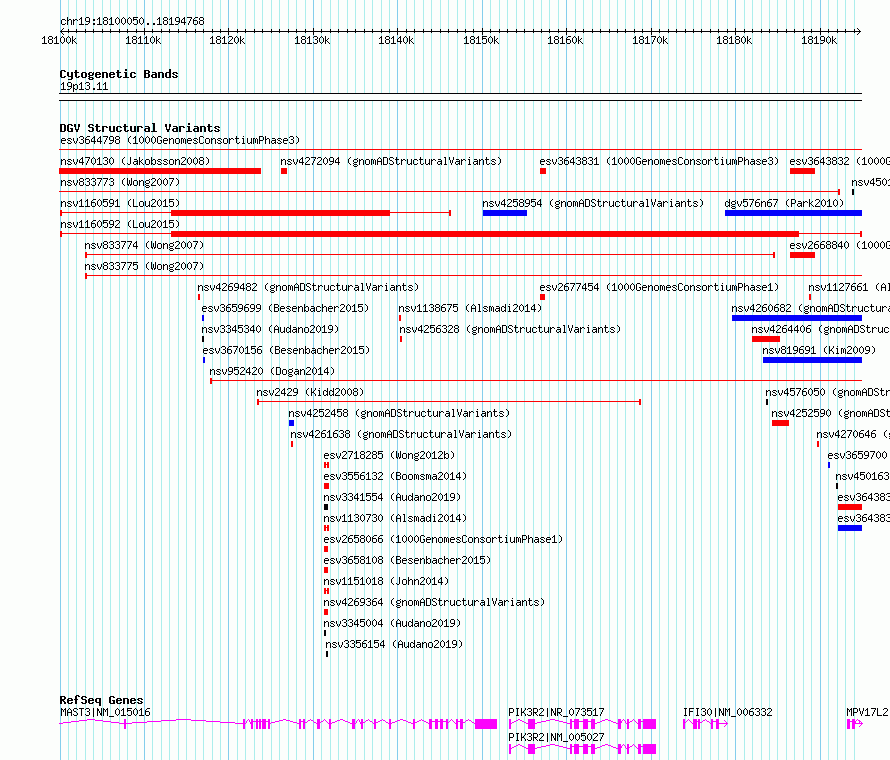Open IFI30|NM_006332 gene label
Image resolution: width=890 pixels, height=760 pixels.
(x=728, y=712)
